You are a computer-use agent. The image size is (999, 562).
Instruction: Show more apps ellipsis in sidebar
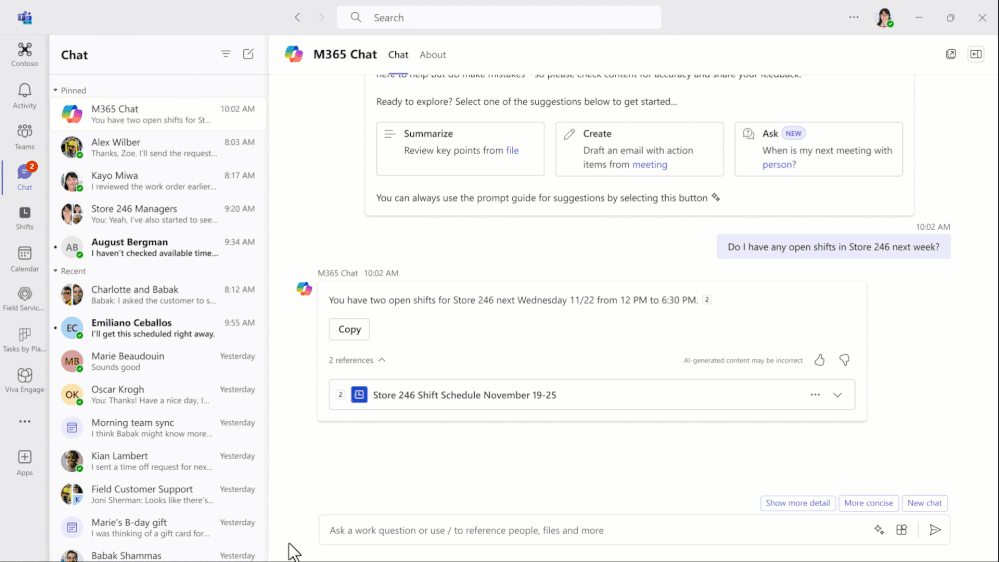(24, 421)
